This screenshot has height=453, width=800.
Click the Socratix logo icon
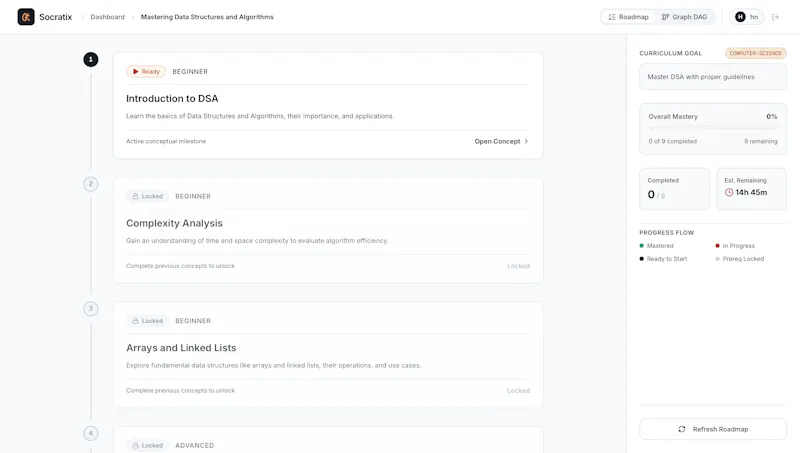pos(26,17)
